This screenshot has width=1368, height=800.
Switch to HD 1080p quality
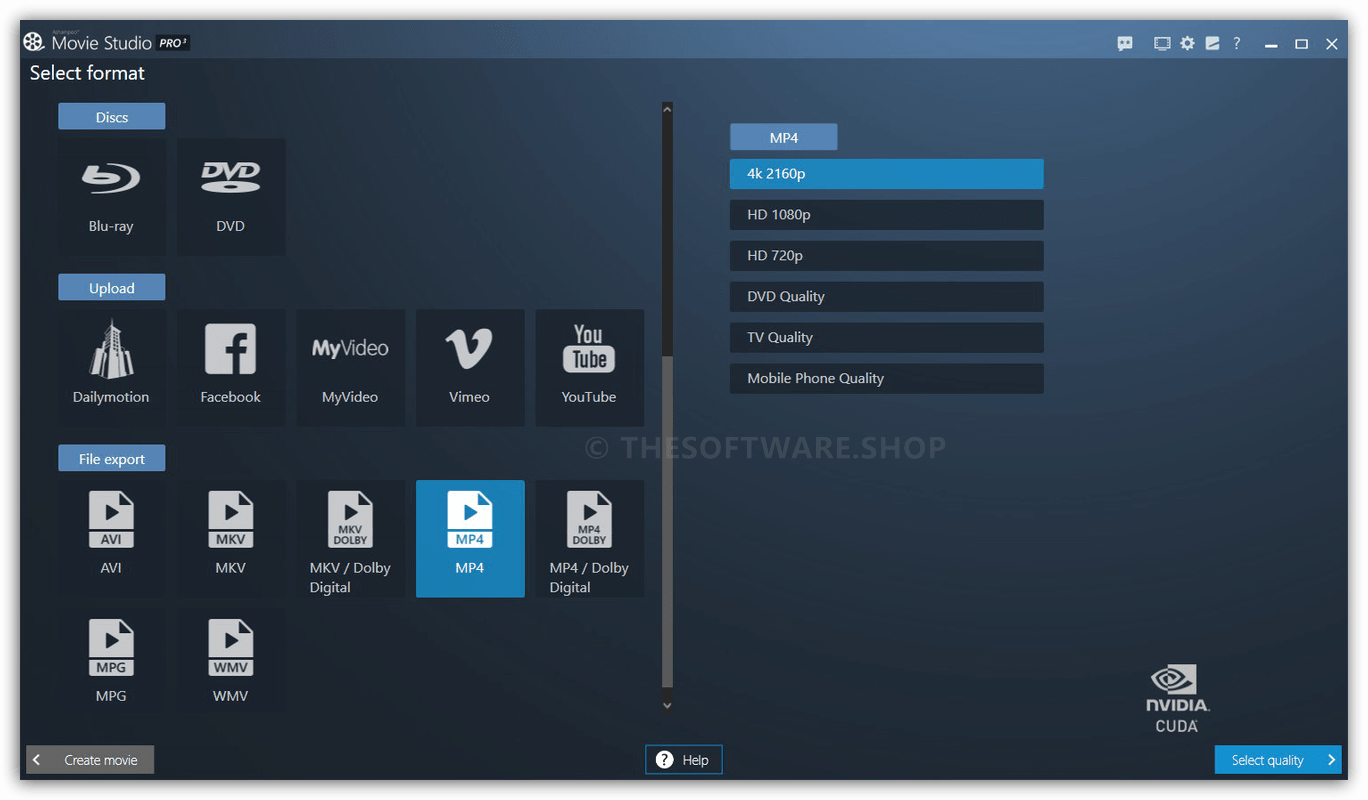pyautogui.click(x=886, y=214)
